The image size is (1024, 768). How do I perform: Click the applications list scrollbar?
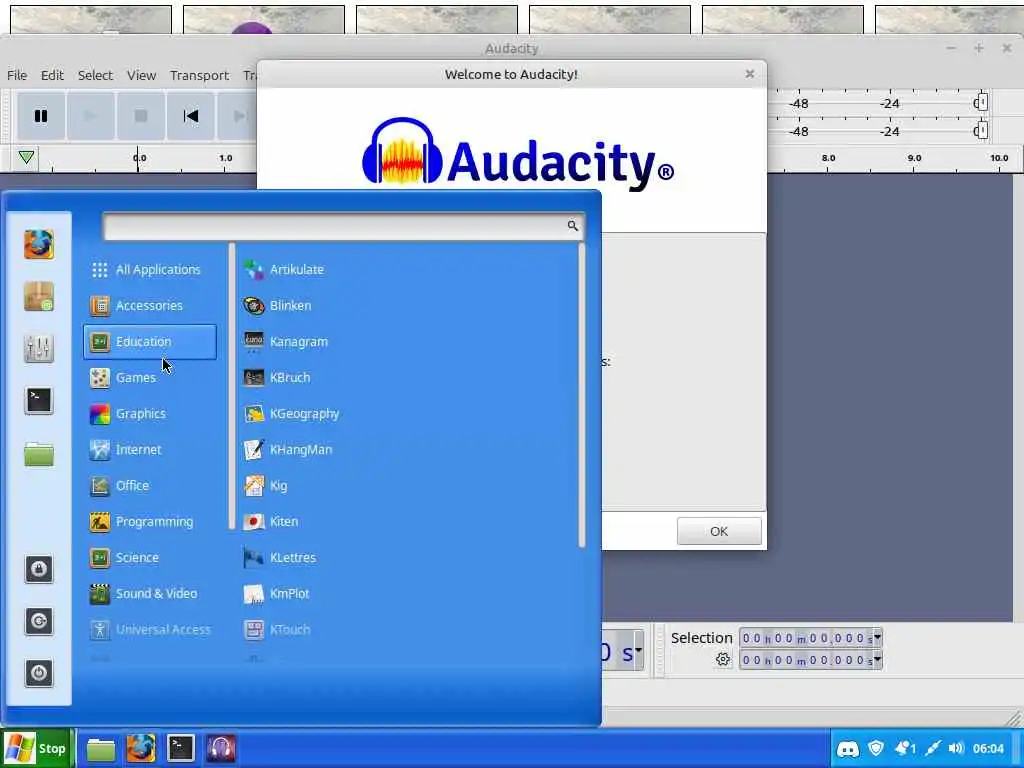click(581, 395)
